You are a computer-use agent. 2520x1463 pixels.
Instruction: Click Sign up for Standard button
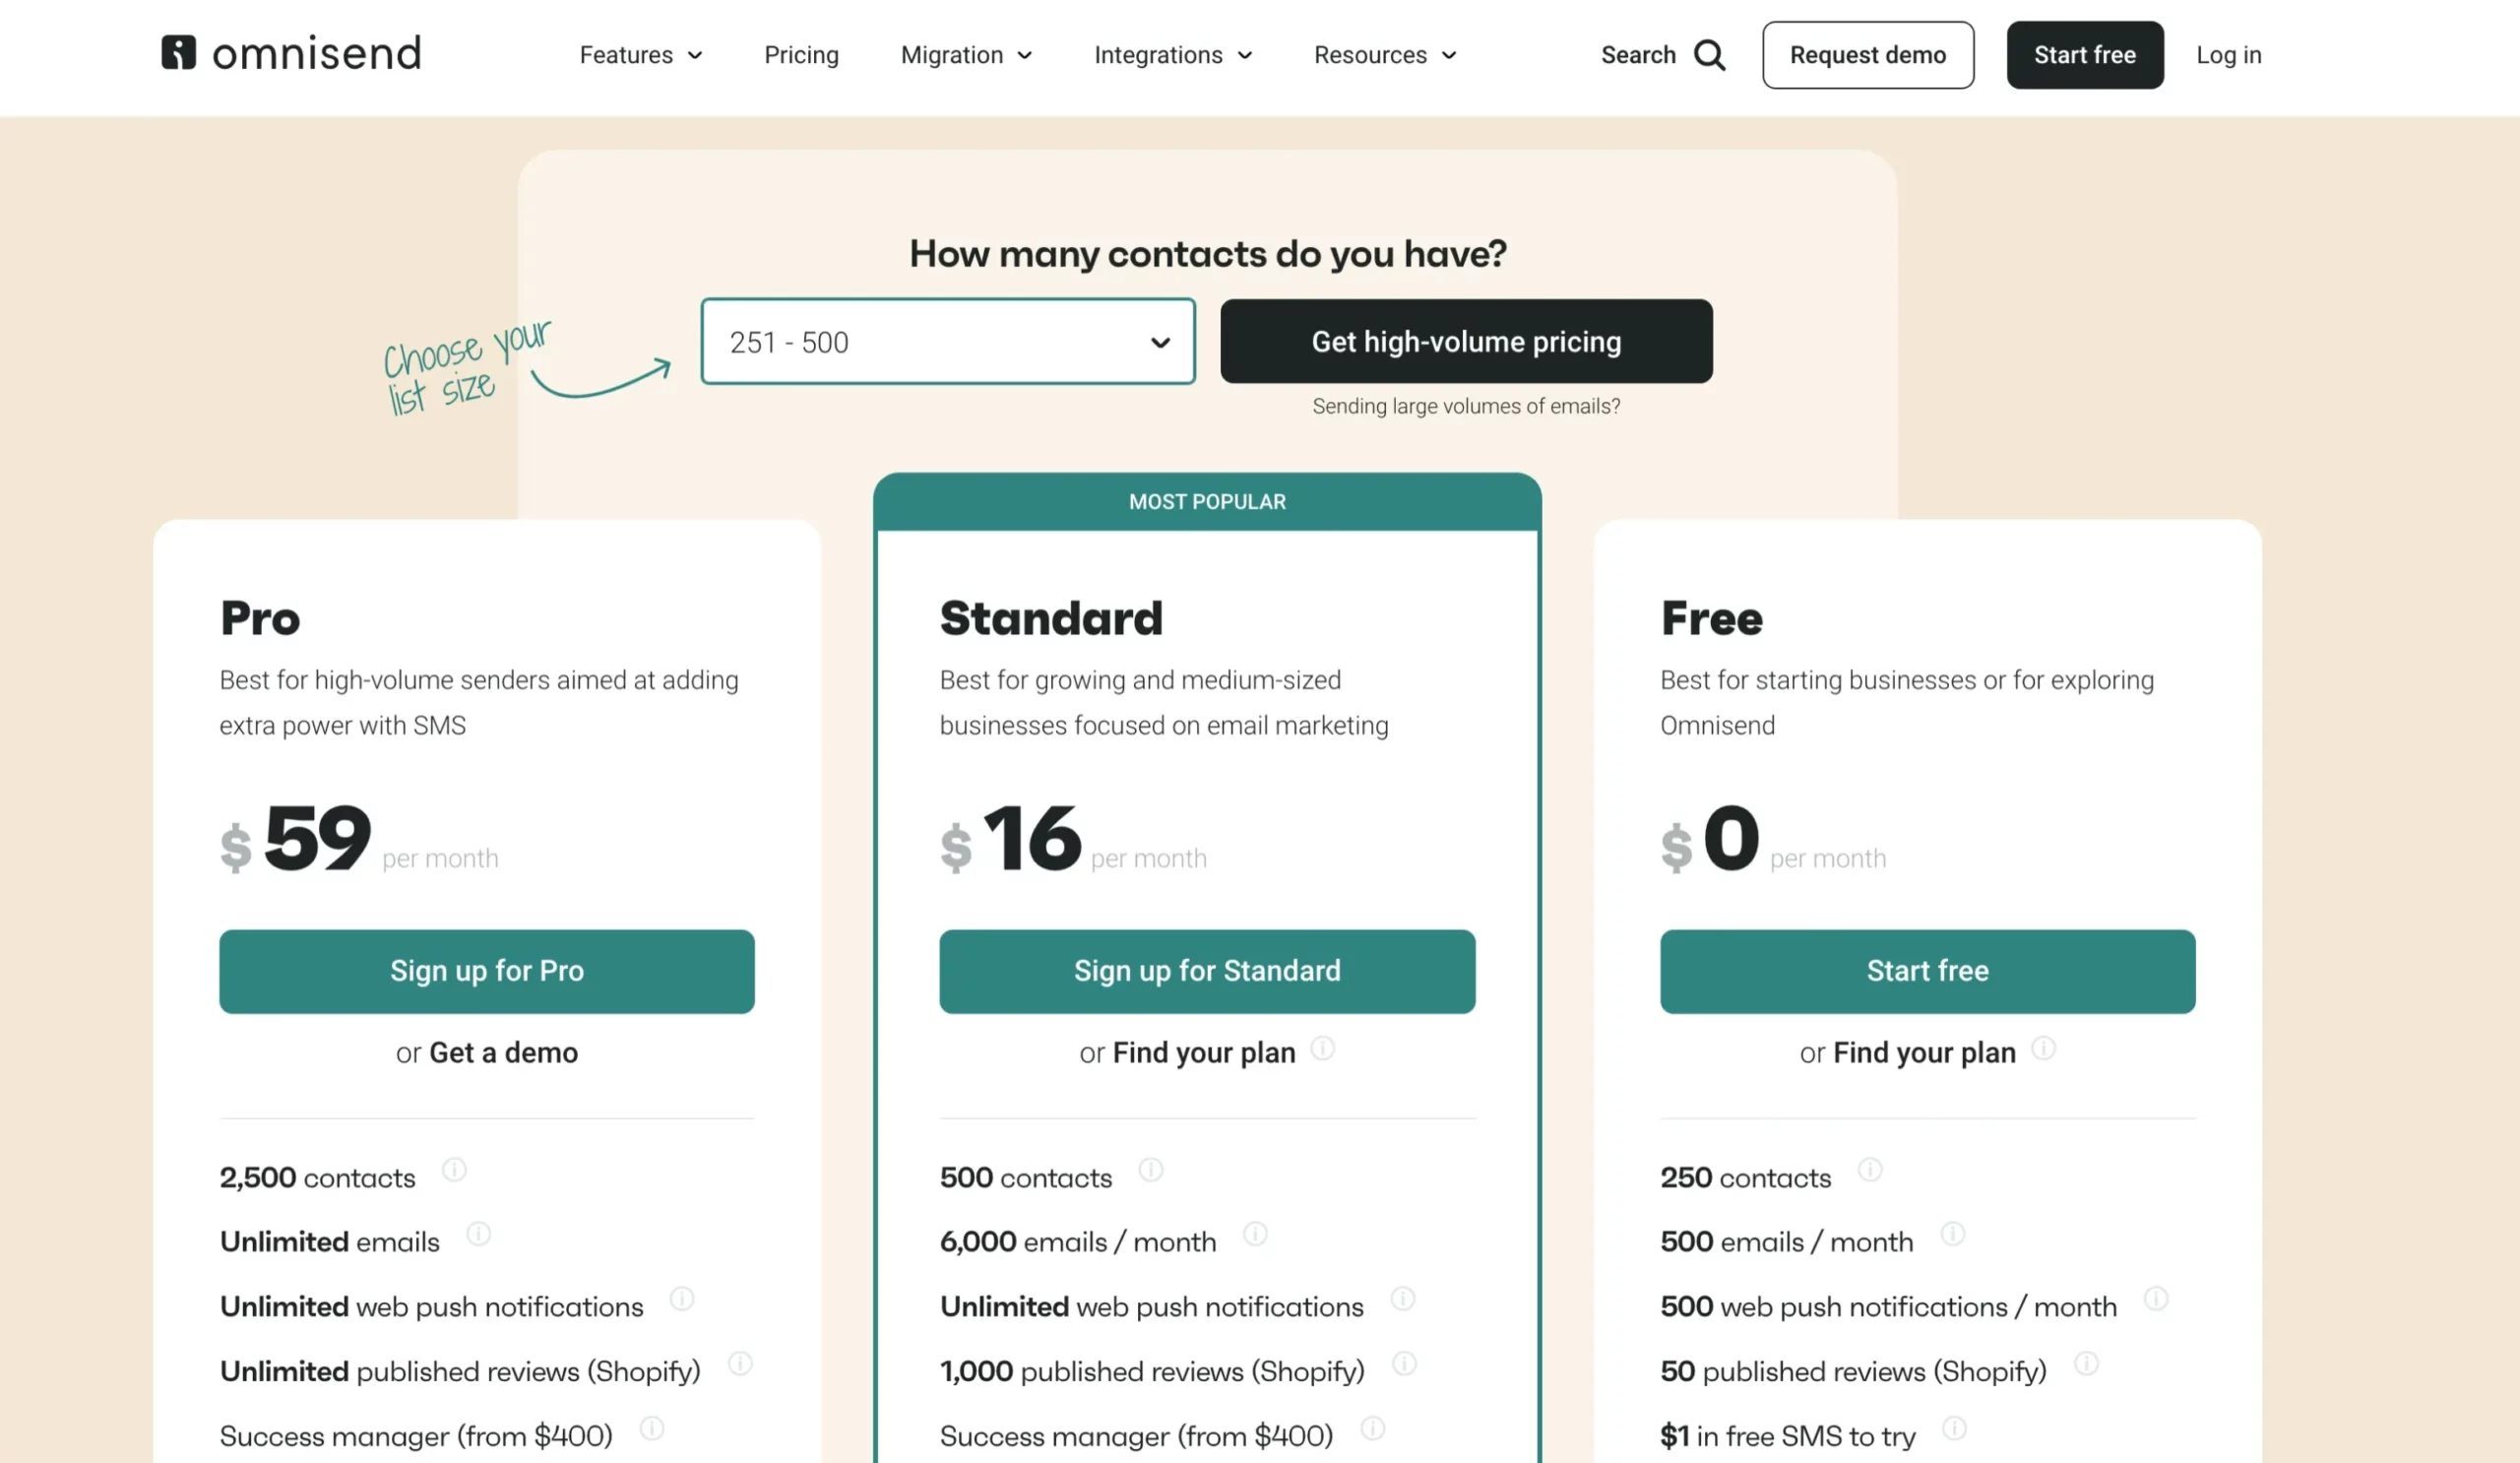(1207, 970)
